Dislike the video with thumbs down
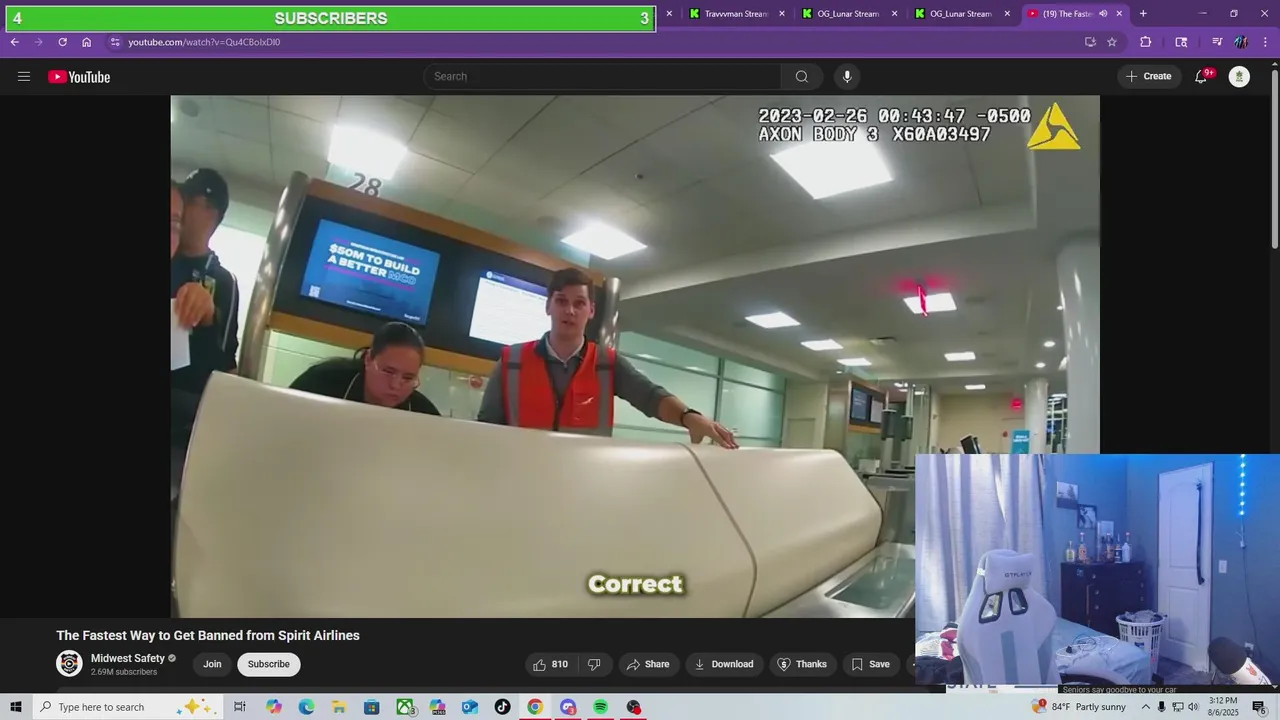Screen dimensions: 1280x720 pyautogui.click(x=594, y=664)
